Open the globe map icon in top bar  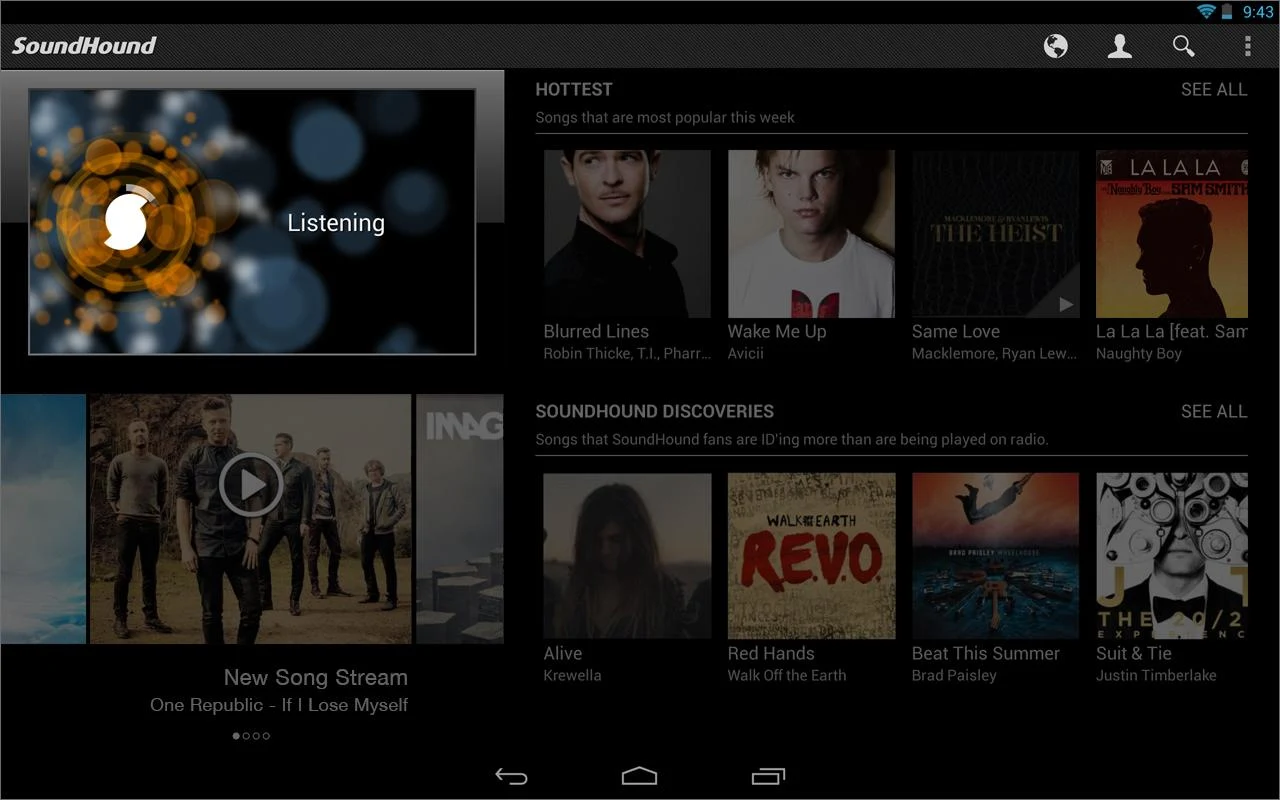click(1055, 46)
